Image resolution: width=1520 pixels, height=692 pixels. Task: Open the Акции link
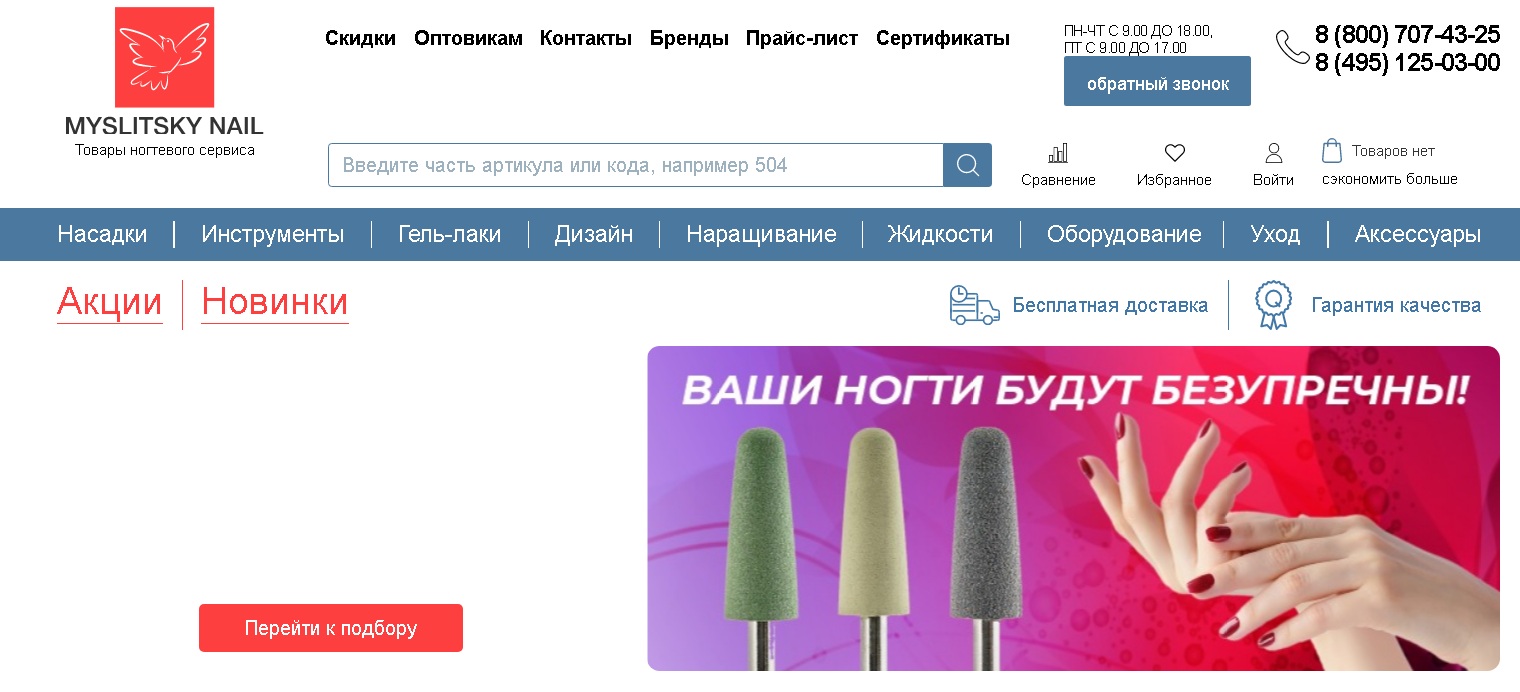[110, 302]
